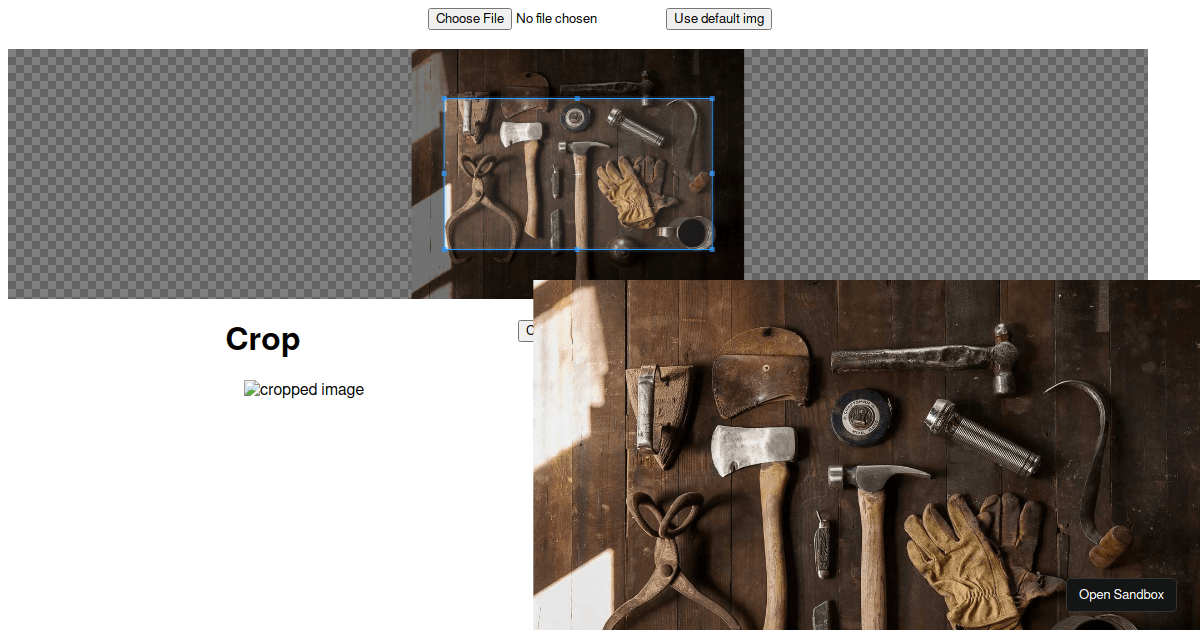The width and height of the screenshot is (1200, 630).
Task: Click the Crop heading text
Action: click(263, 340)
